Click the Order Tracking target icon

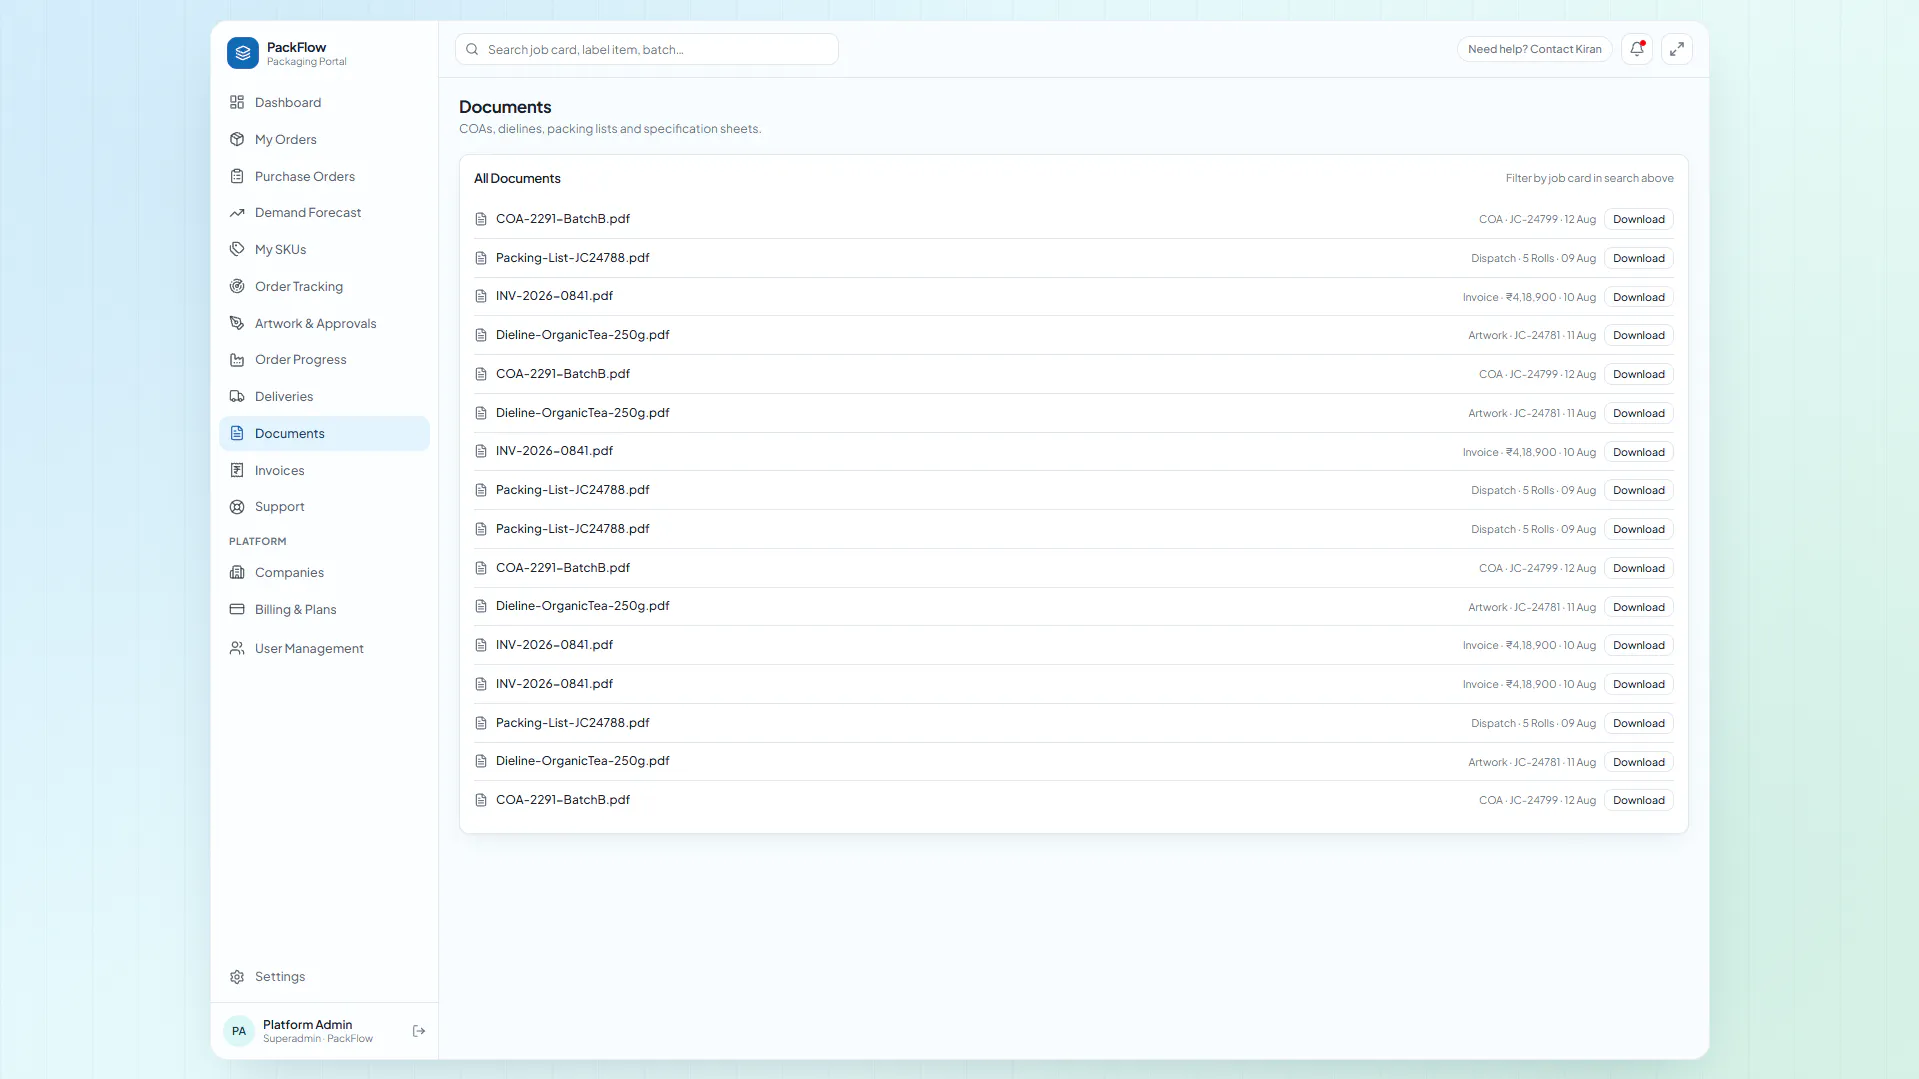[x=237, y=286]
